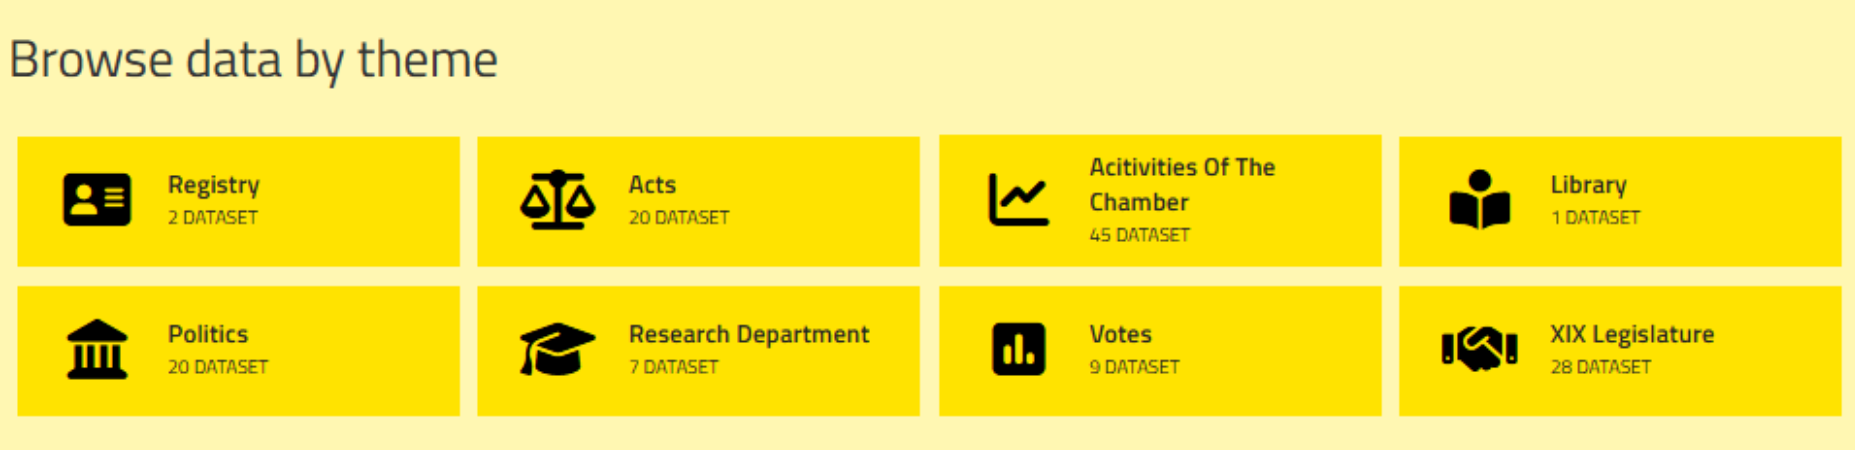The width and height of the screenshot is (1855, 450).
Task: Click the 45 DATASET count label
Action: click(1139, 235)
